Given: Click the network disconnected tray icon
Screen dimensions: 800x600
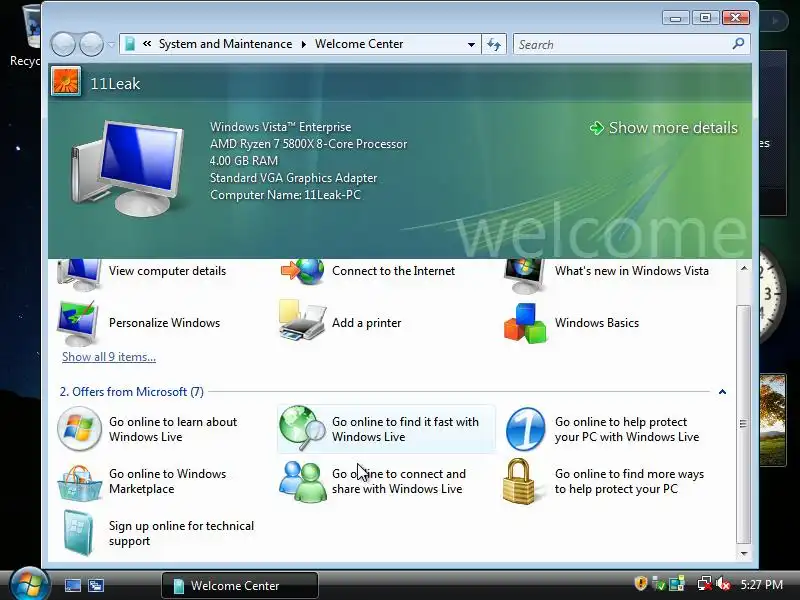Looking at the screenshot, I should tap(705, 584).
